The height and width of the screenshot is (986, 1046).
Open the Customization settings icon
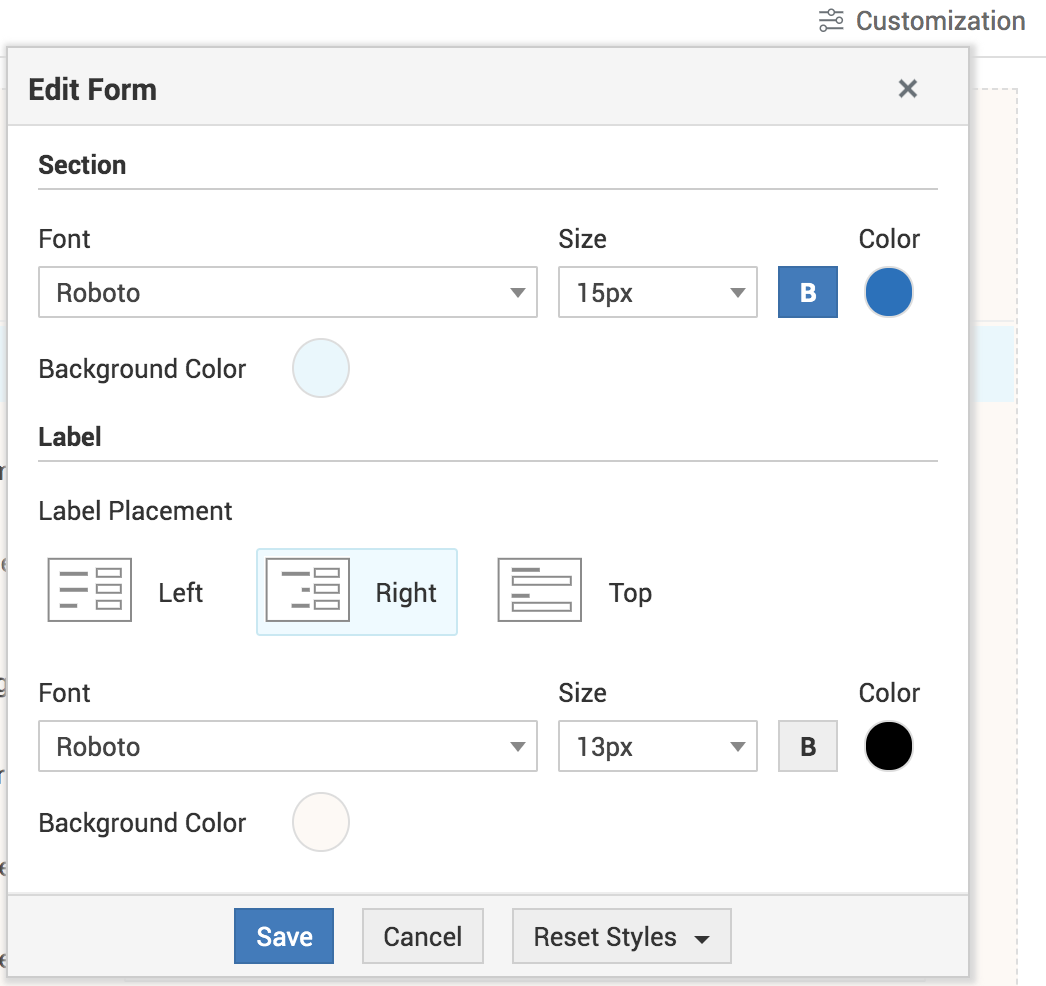click(831, 21)
